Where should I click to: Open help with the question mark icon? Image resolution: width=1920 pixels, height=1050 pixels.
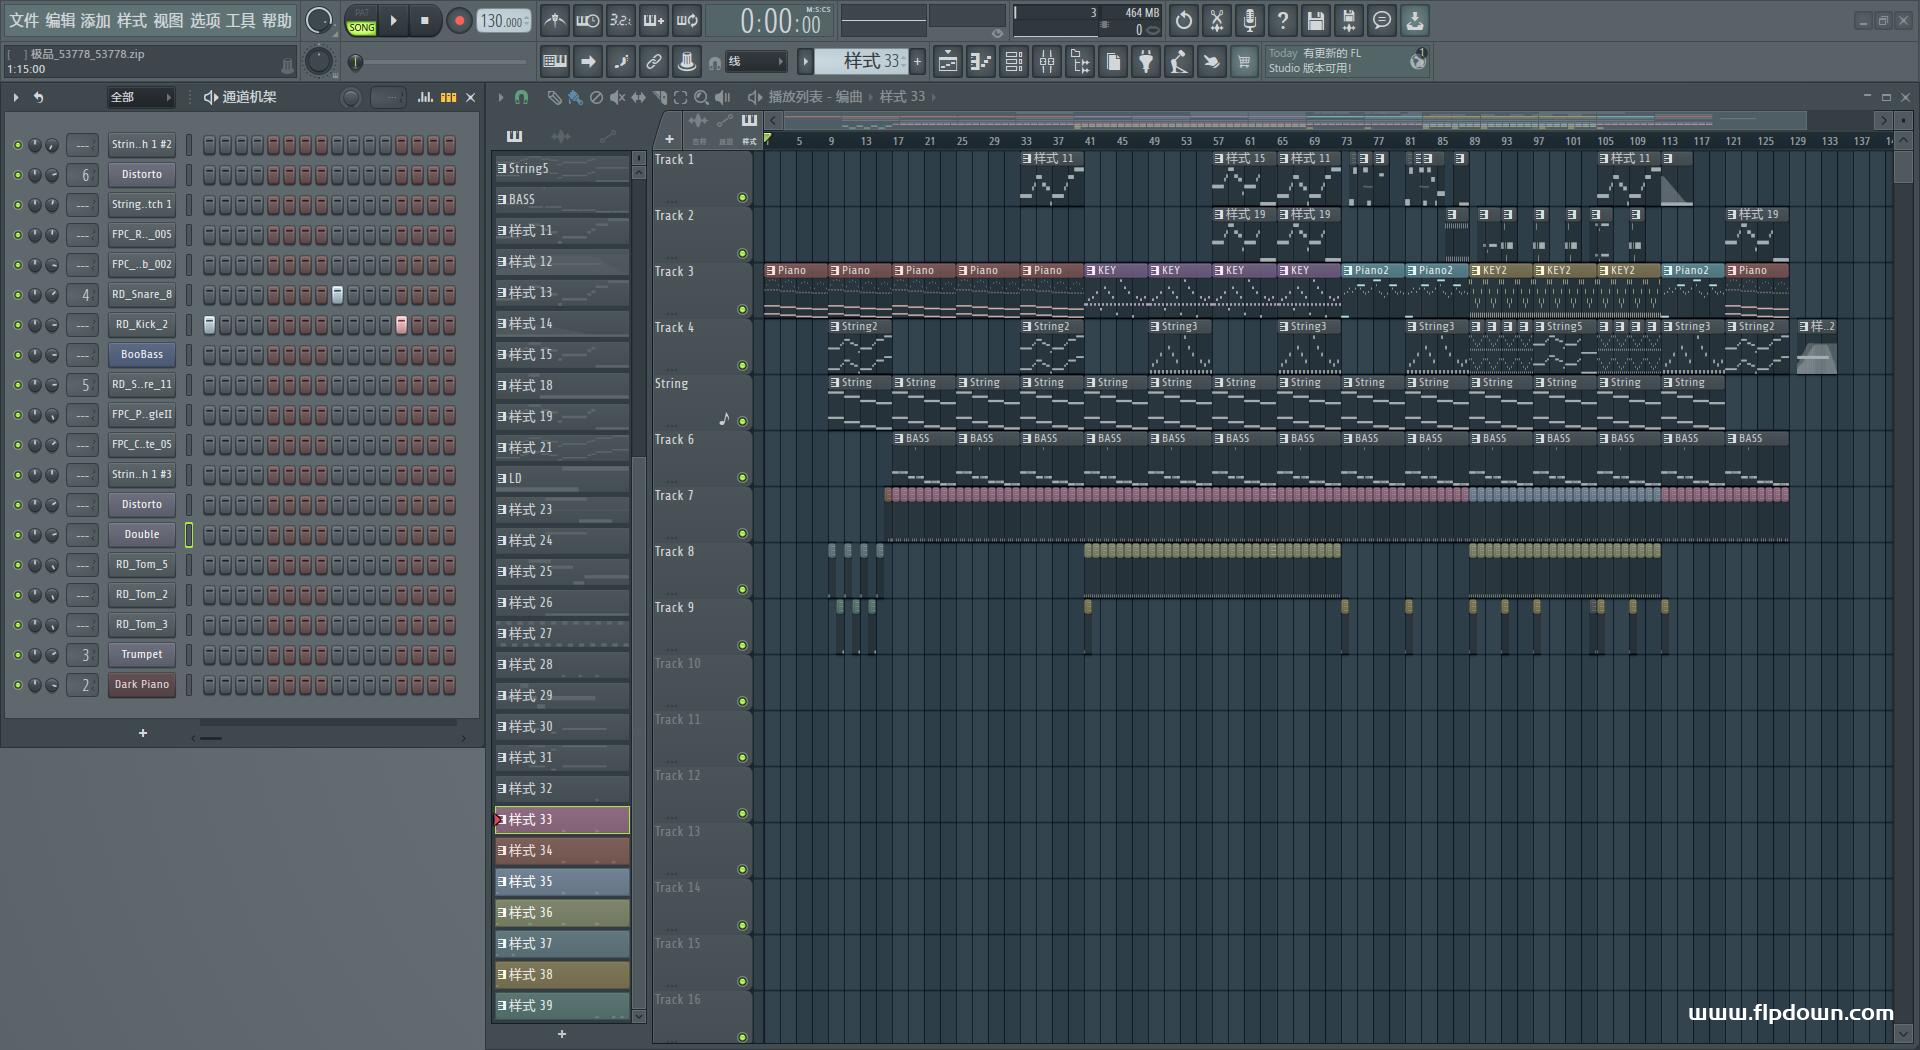(1283, 20)
